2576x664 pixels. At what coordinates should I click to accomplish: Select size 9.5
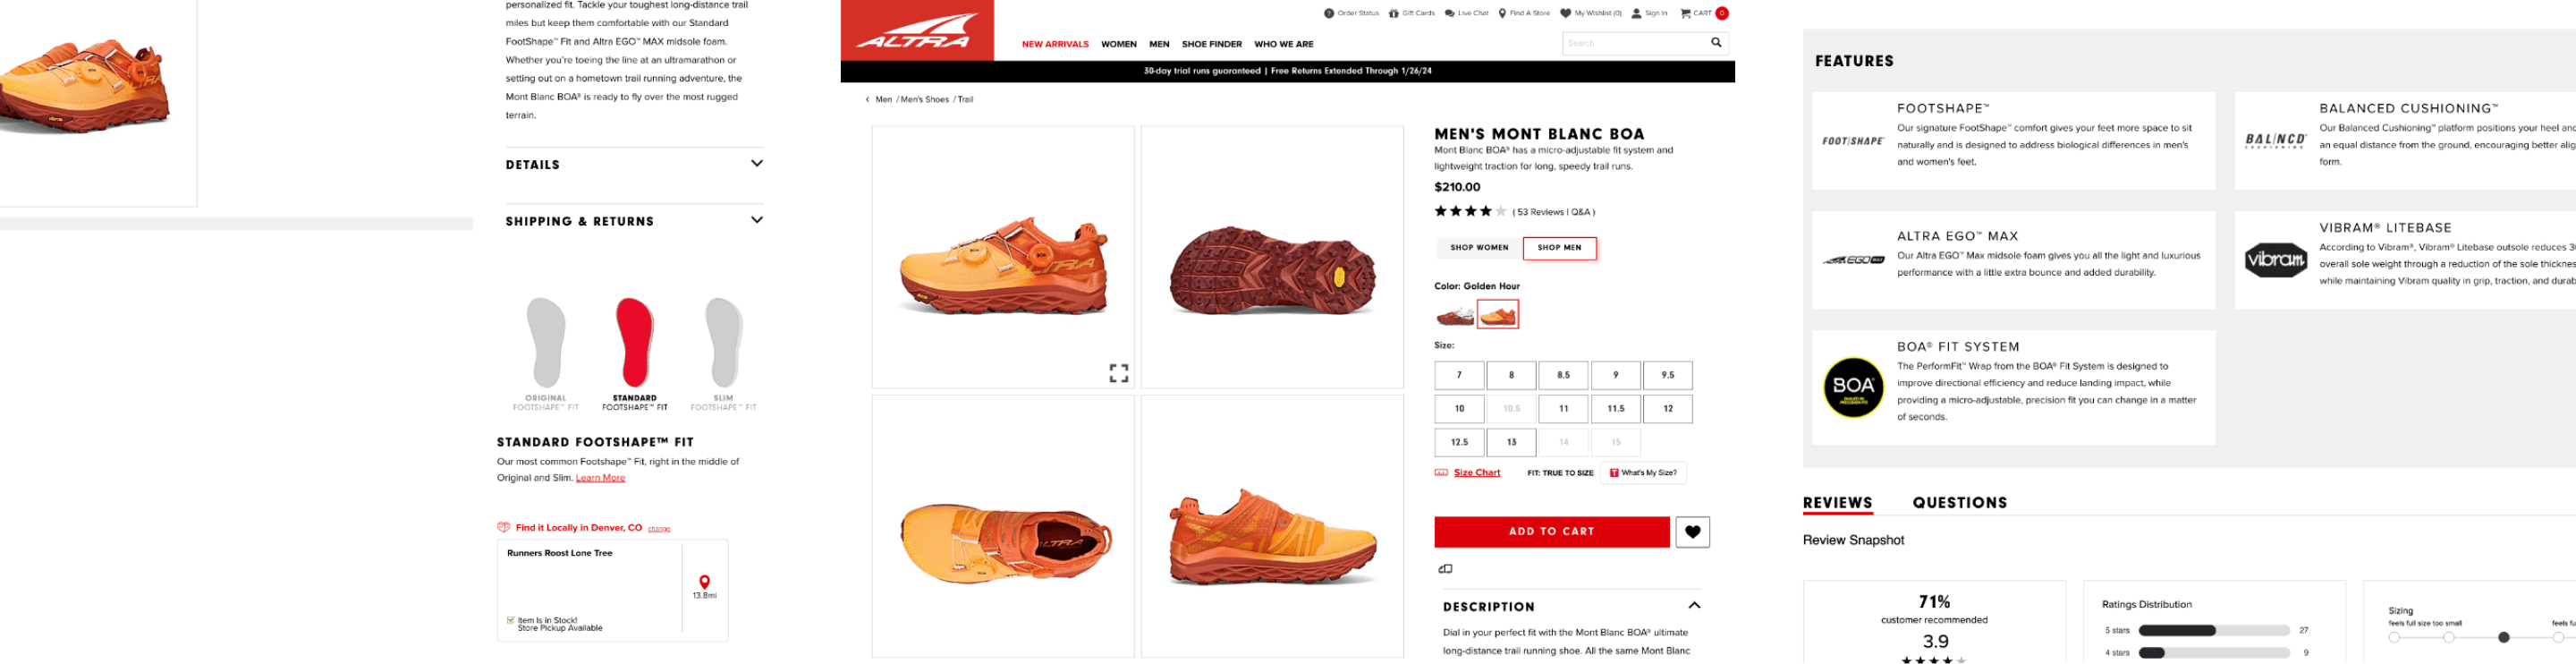click(1667, 375)
